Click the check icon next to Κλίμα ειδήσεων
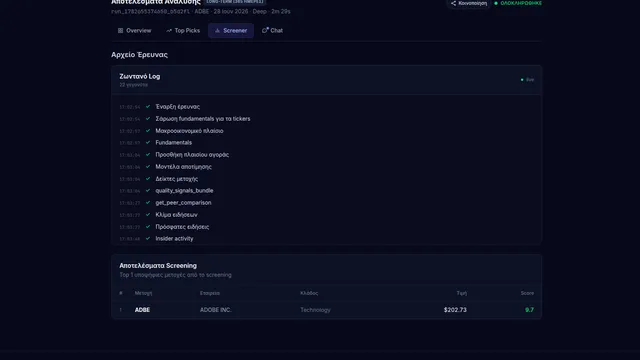Screen dimensions: 640x360 [148, 215]
